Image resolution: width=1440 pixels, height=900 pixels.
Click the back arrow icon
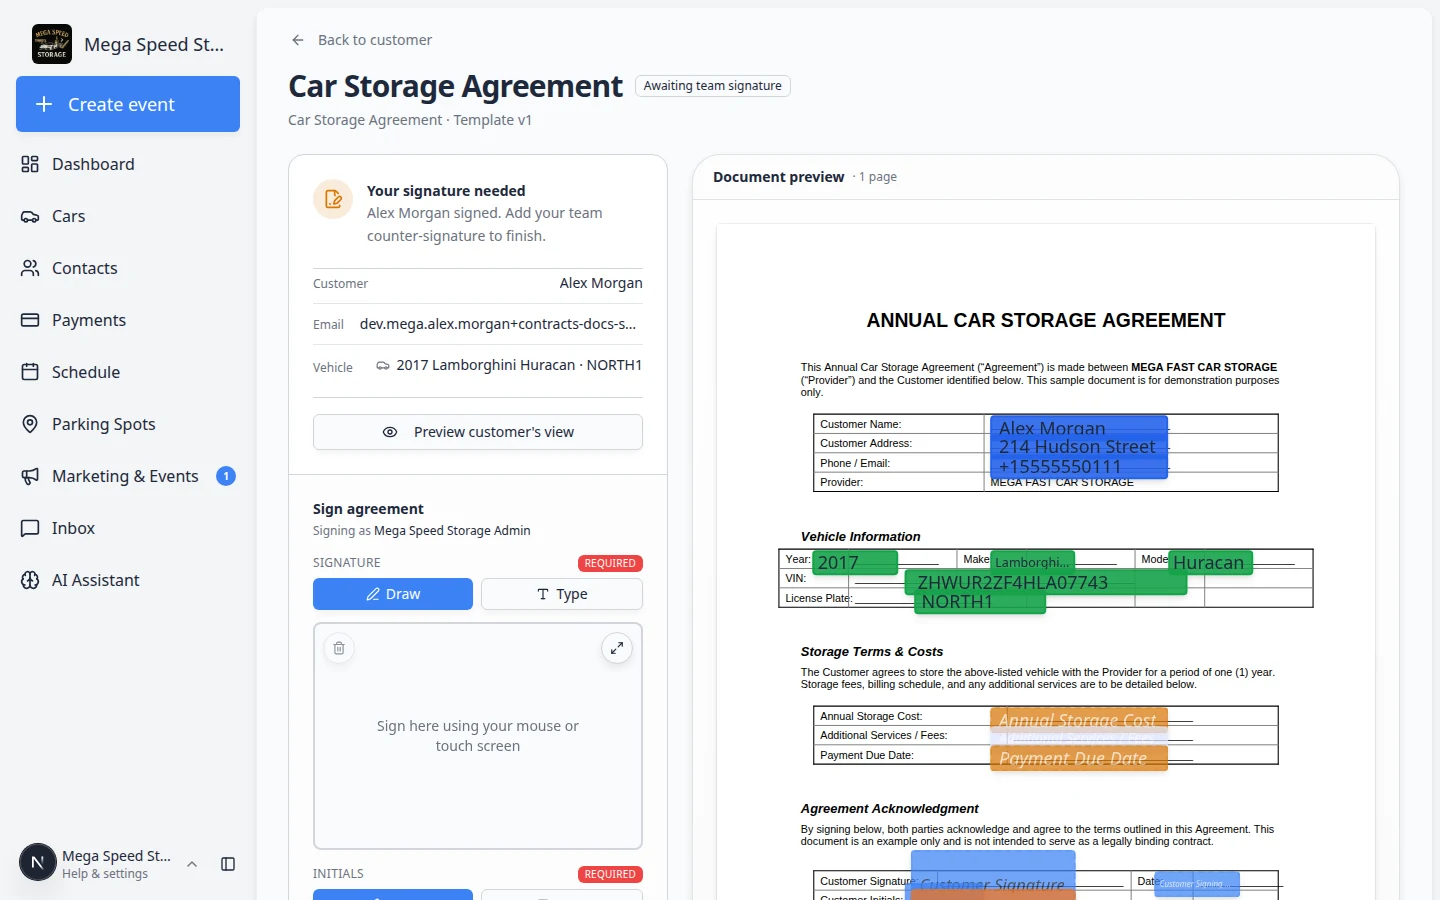click(298, 40)
